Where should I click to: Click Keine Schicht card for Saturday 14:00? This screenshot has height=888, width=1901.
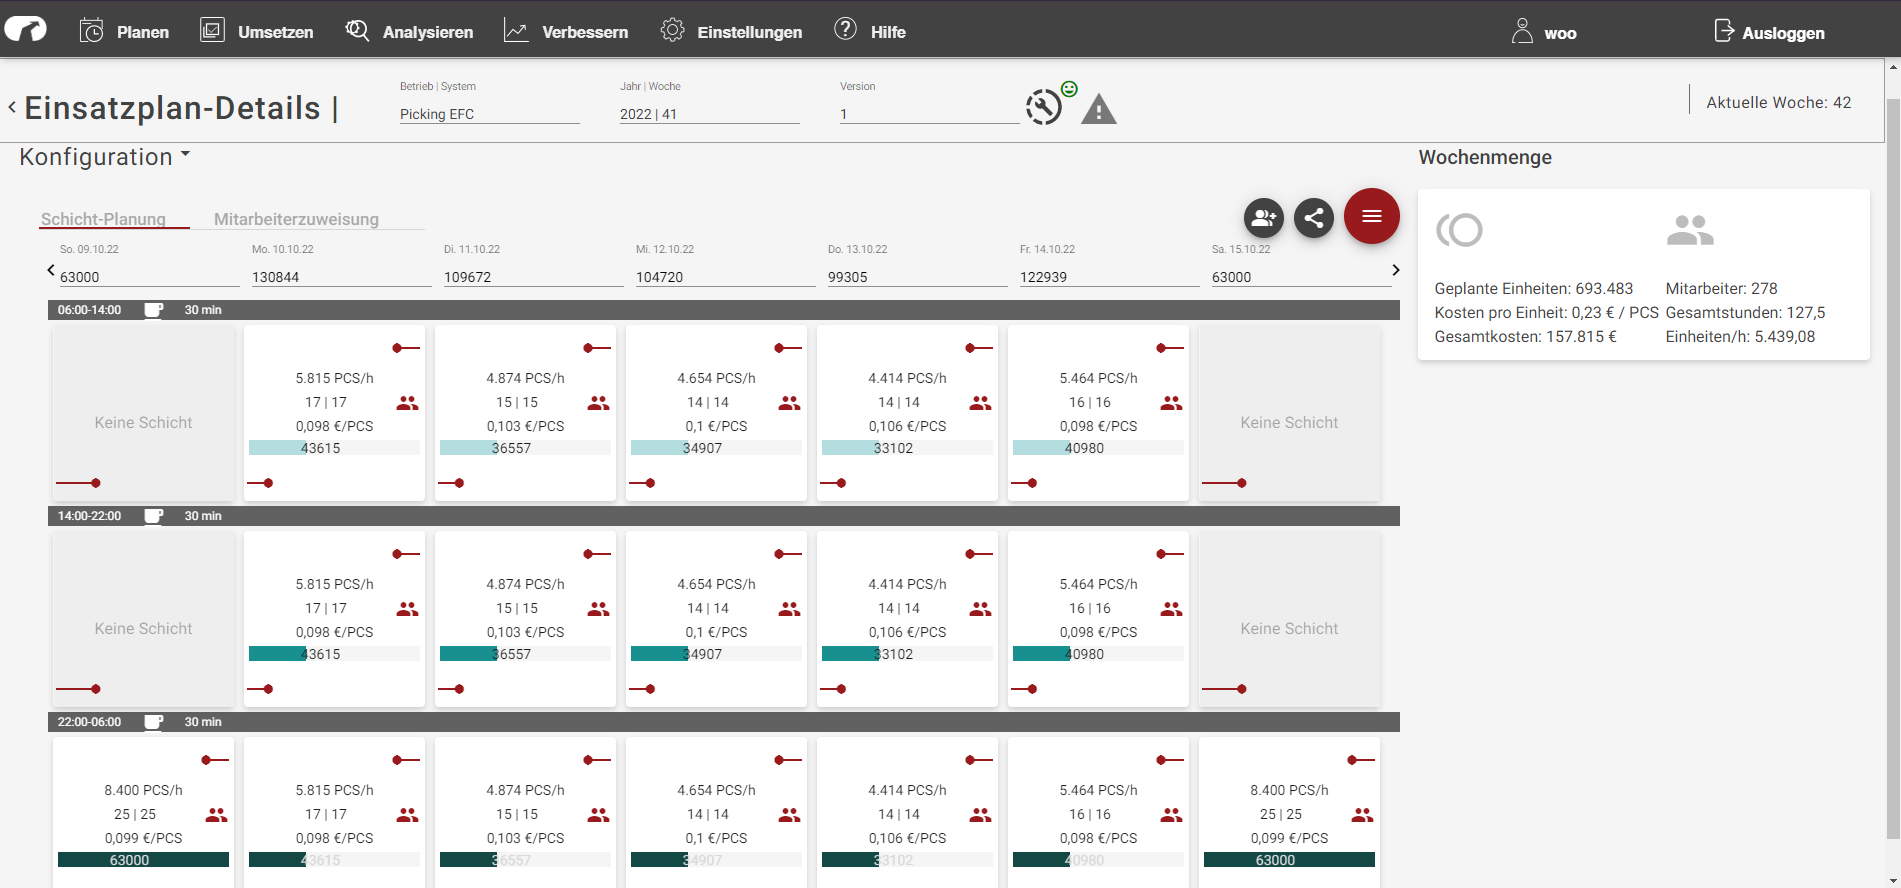1289,619
